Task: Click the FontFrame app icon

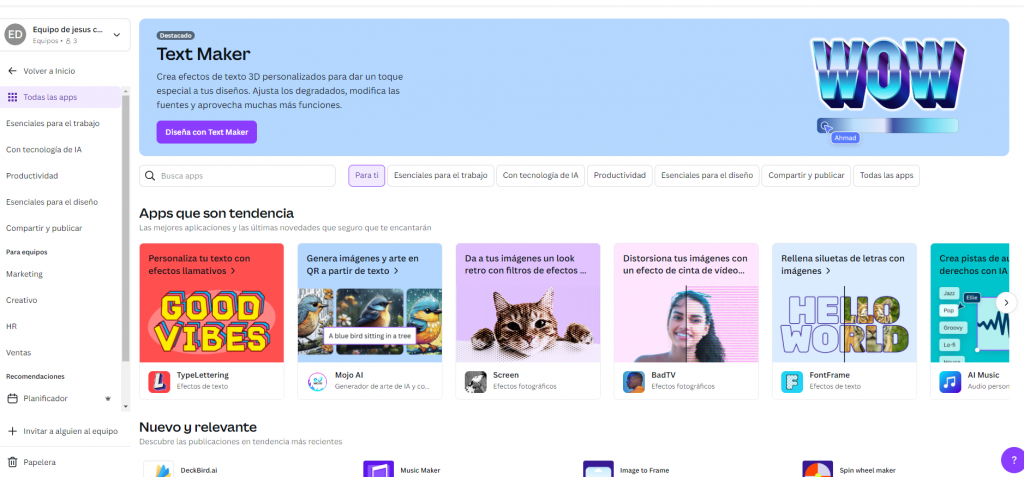Action: pyautogui.click(x=792, y=382)
